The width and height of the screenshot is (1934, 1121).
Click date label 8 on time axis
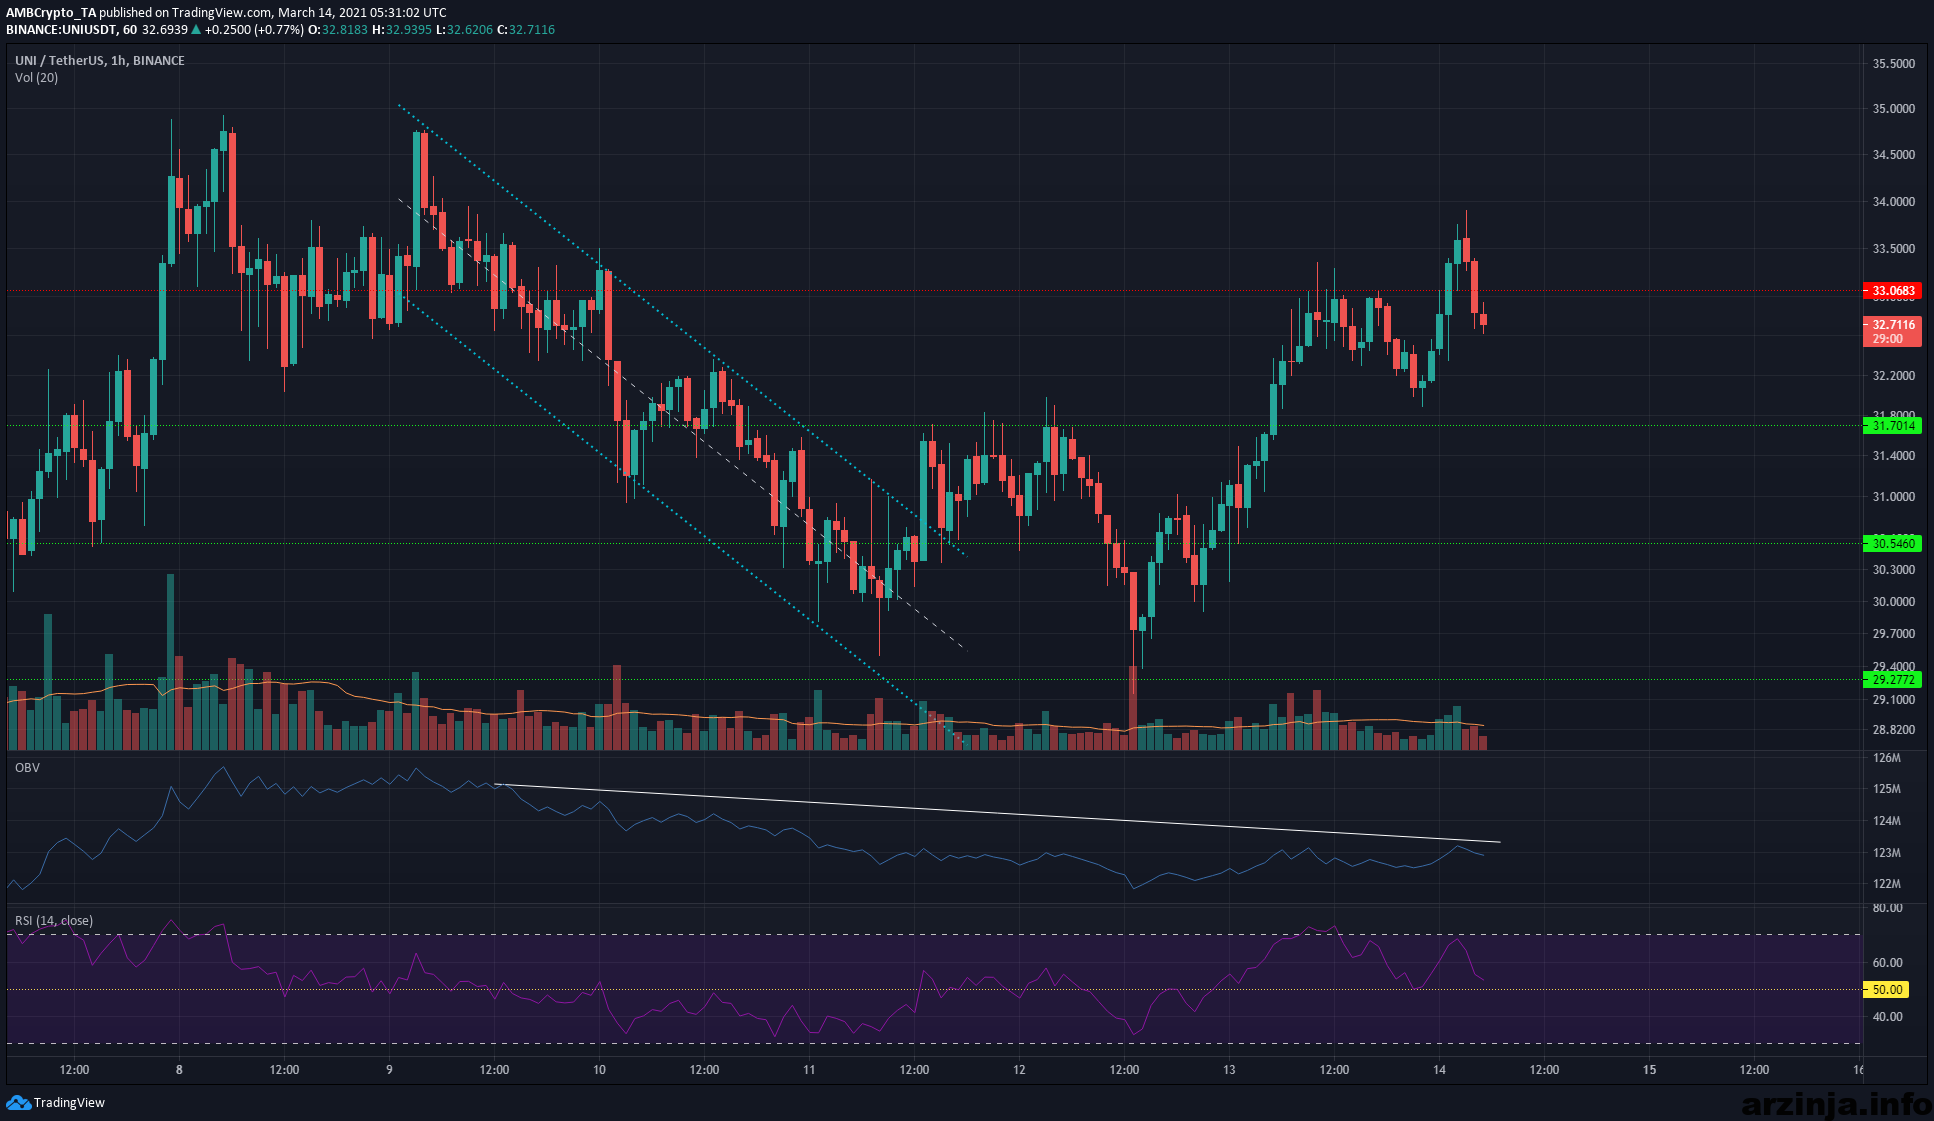[x=179, y=1069]
